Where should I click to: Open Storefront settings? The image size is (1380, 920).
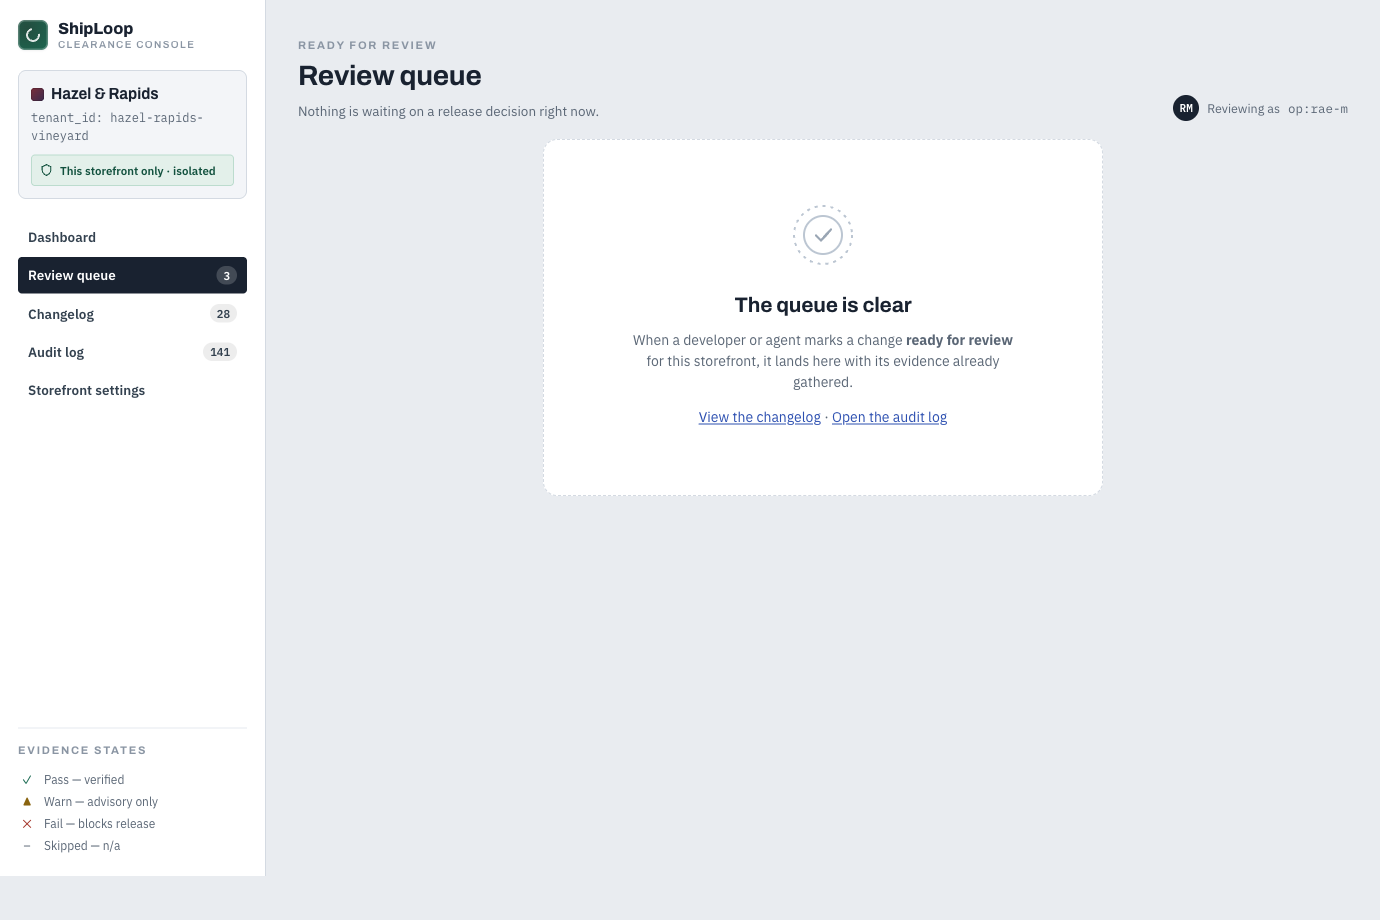point(132,390)
